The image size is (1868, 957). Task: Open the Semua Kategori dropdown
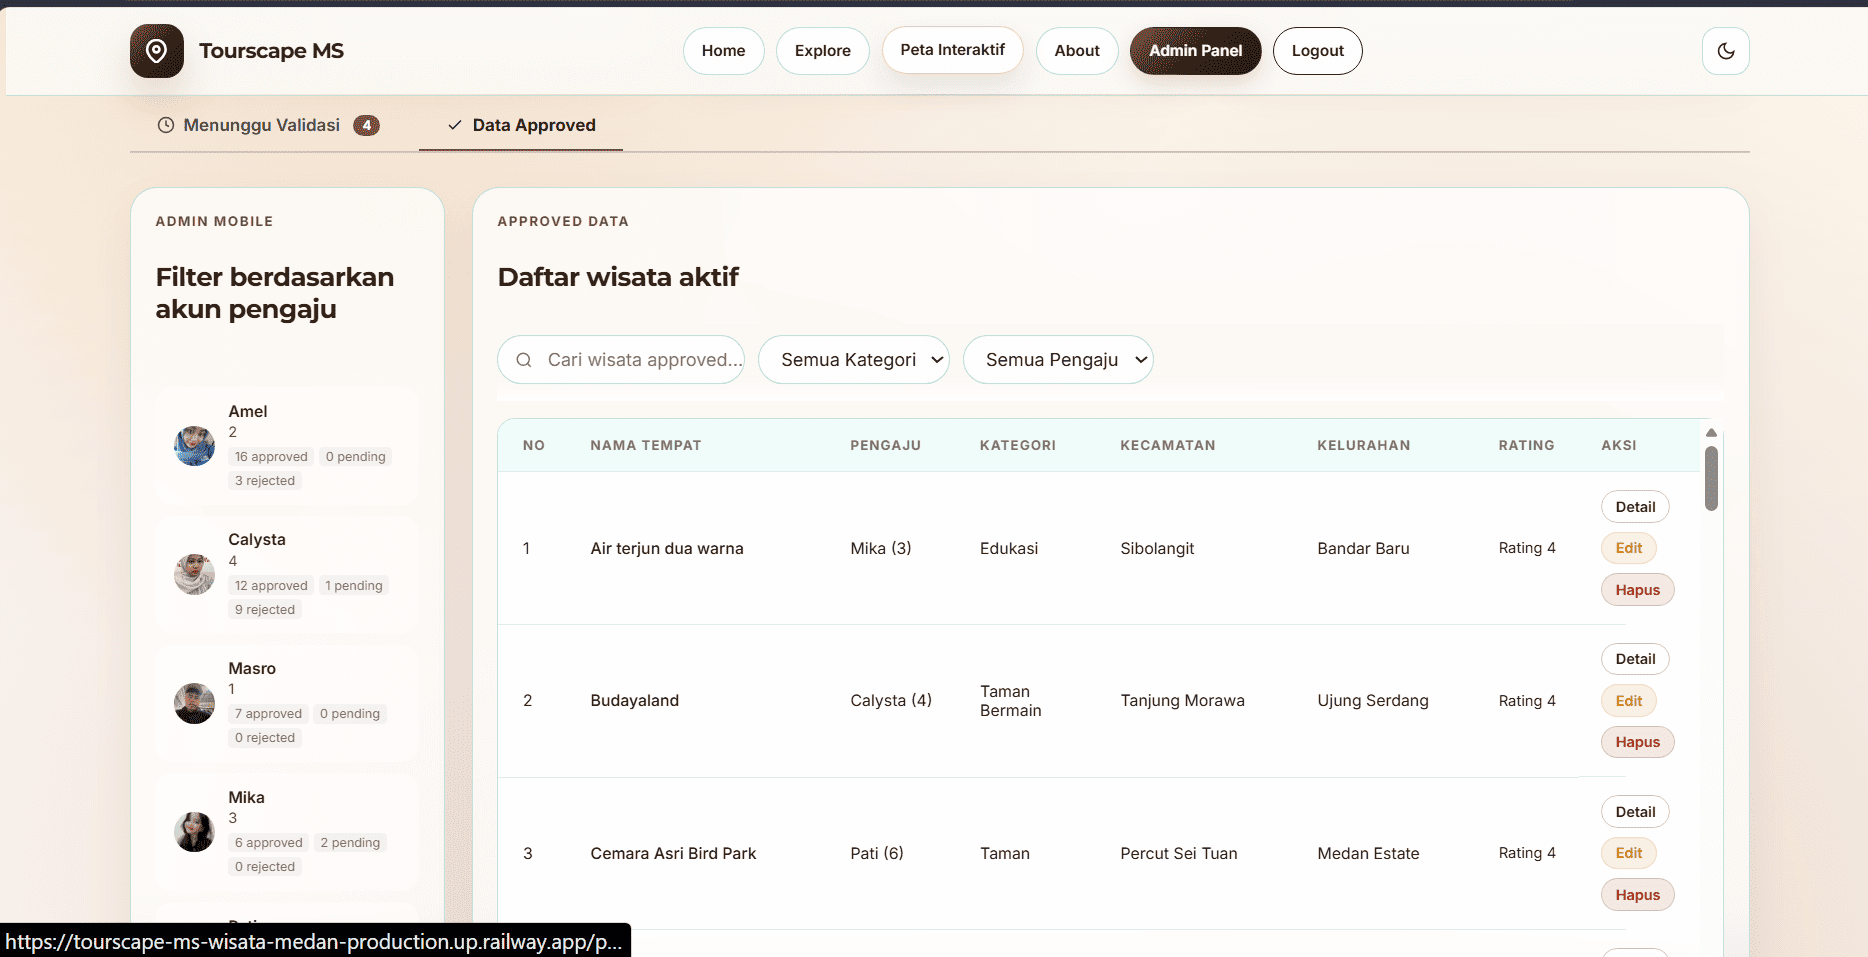(854, 360)
